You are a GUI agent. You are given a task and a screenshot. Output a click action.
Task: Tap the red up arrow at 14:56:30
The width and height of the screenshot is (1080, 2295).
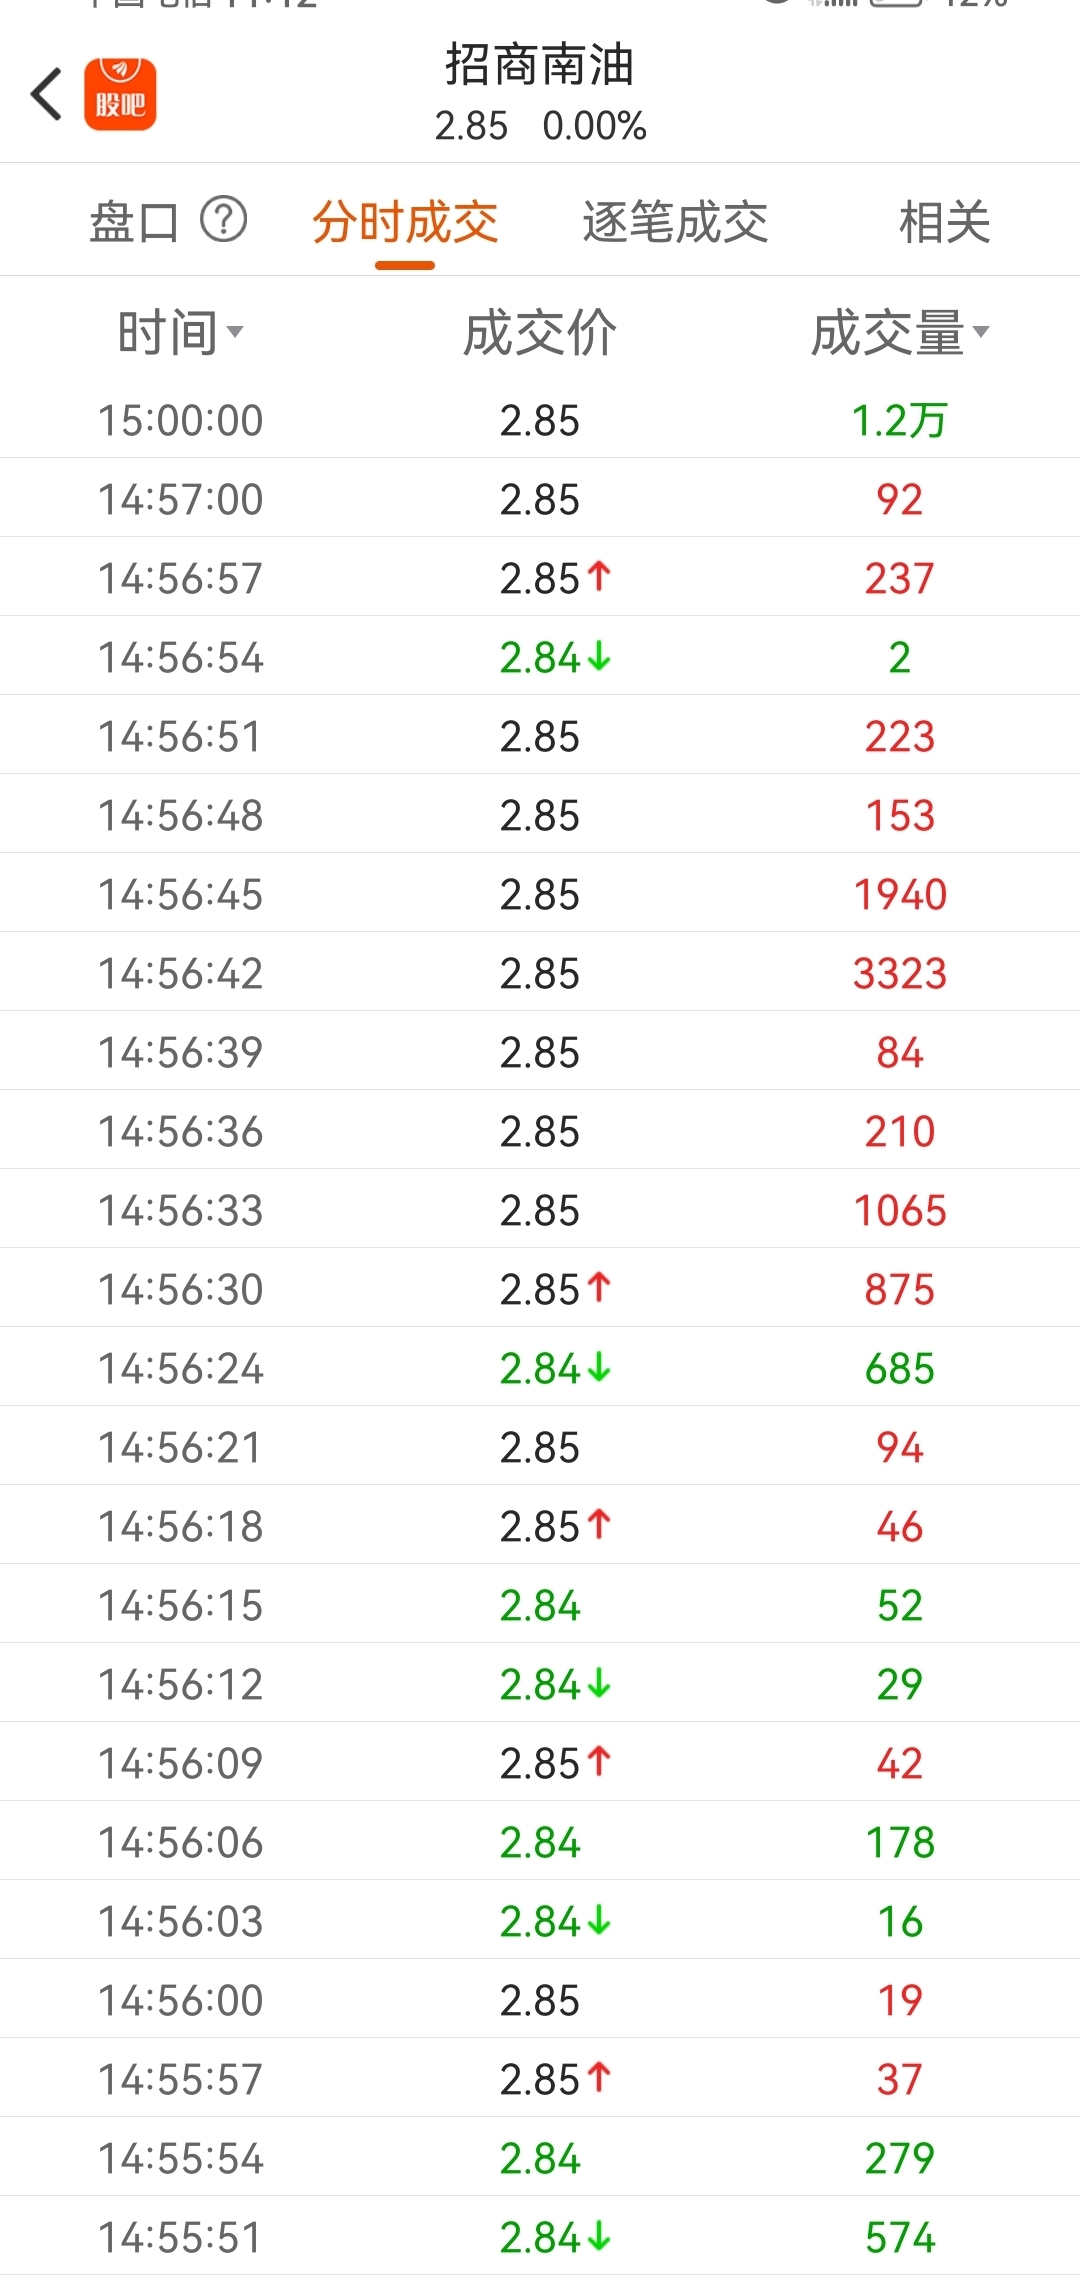pos(599,1288)
